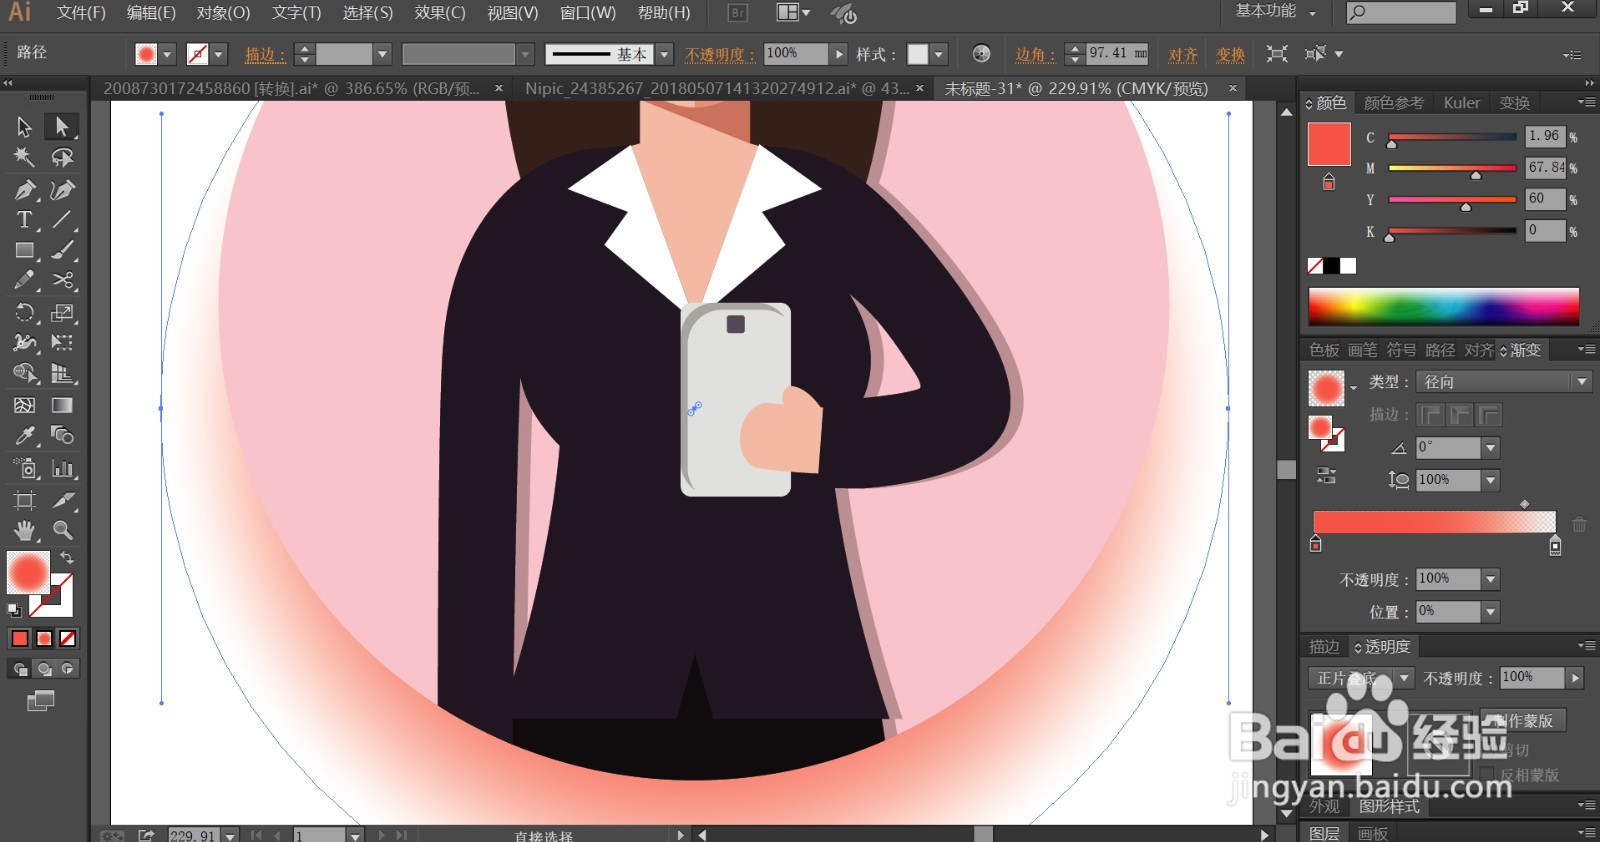Open the fill color dropdown in control bar
The image size is (1600, 842).
coord(167,54)
